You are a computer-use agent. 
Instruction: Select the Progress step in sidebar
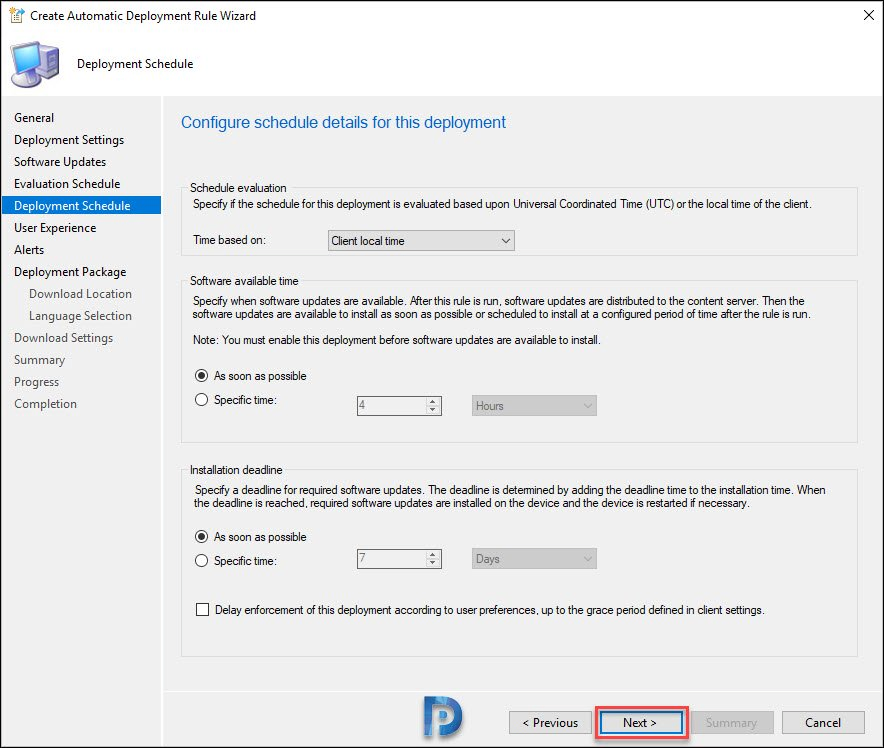pos(37,382)
